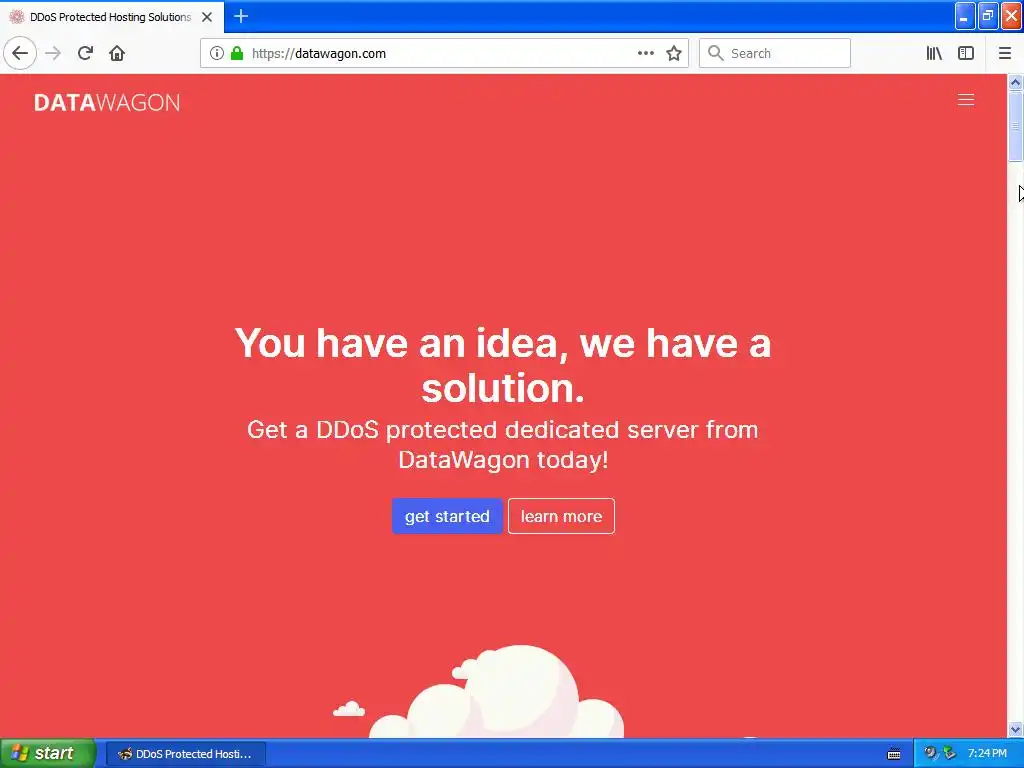The height and width of the screenshot is (768, 1024).
Task: Click the 7:24 PM clock
Action: pos(987,754)
